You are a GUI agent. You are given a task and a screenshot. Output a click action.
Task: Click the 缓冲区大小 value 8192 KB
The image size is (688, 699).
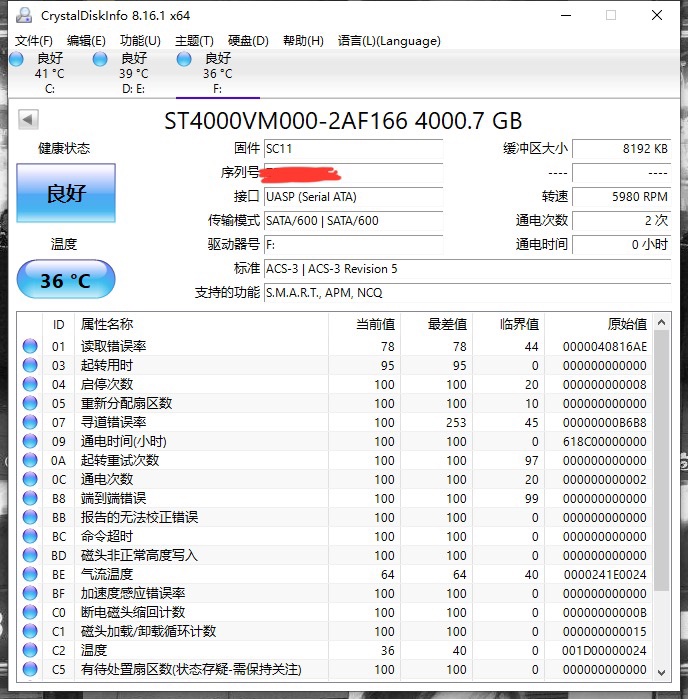pyautogui.click(x=622, y=148)
